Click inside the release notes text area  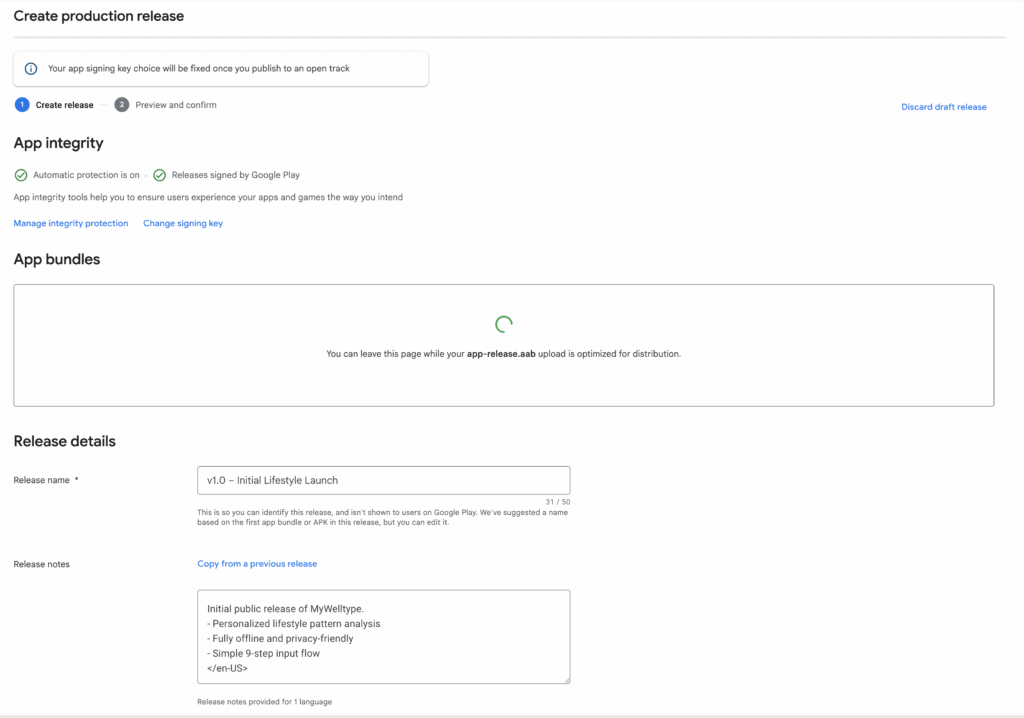coord(383,637)
